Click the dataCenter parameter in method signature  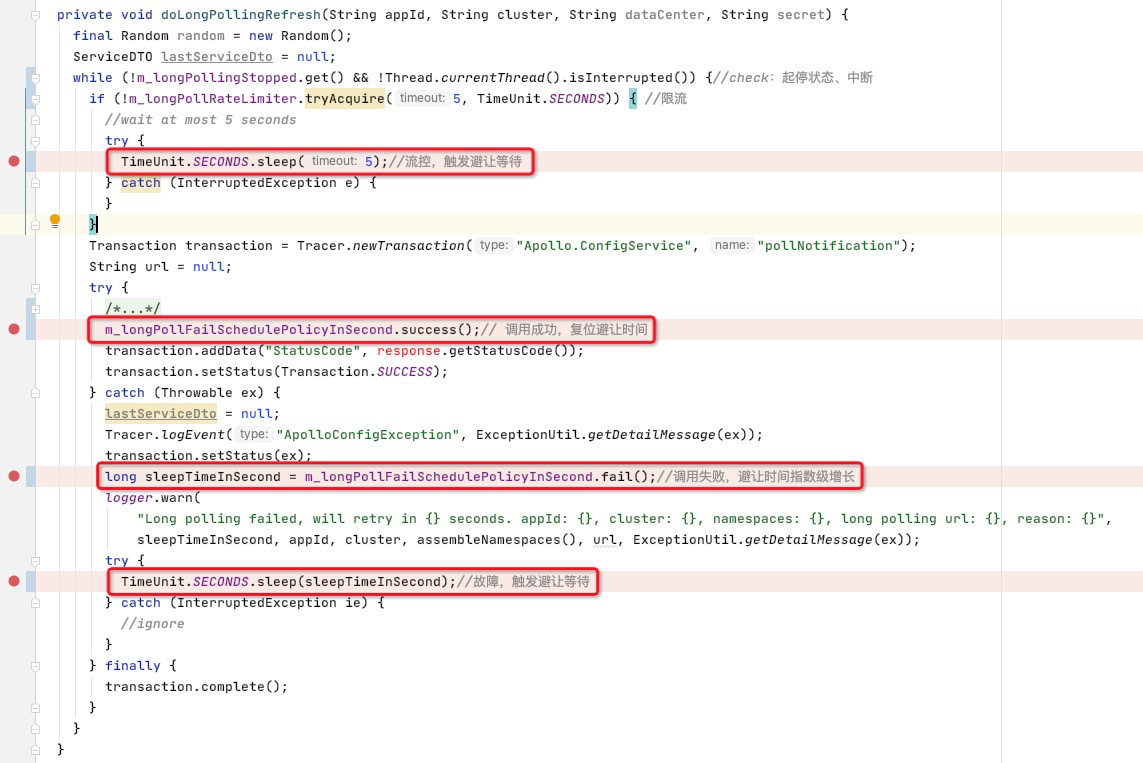coord(665,15)
